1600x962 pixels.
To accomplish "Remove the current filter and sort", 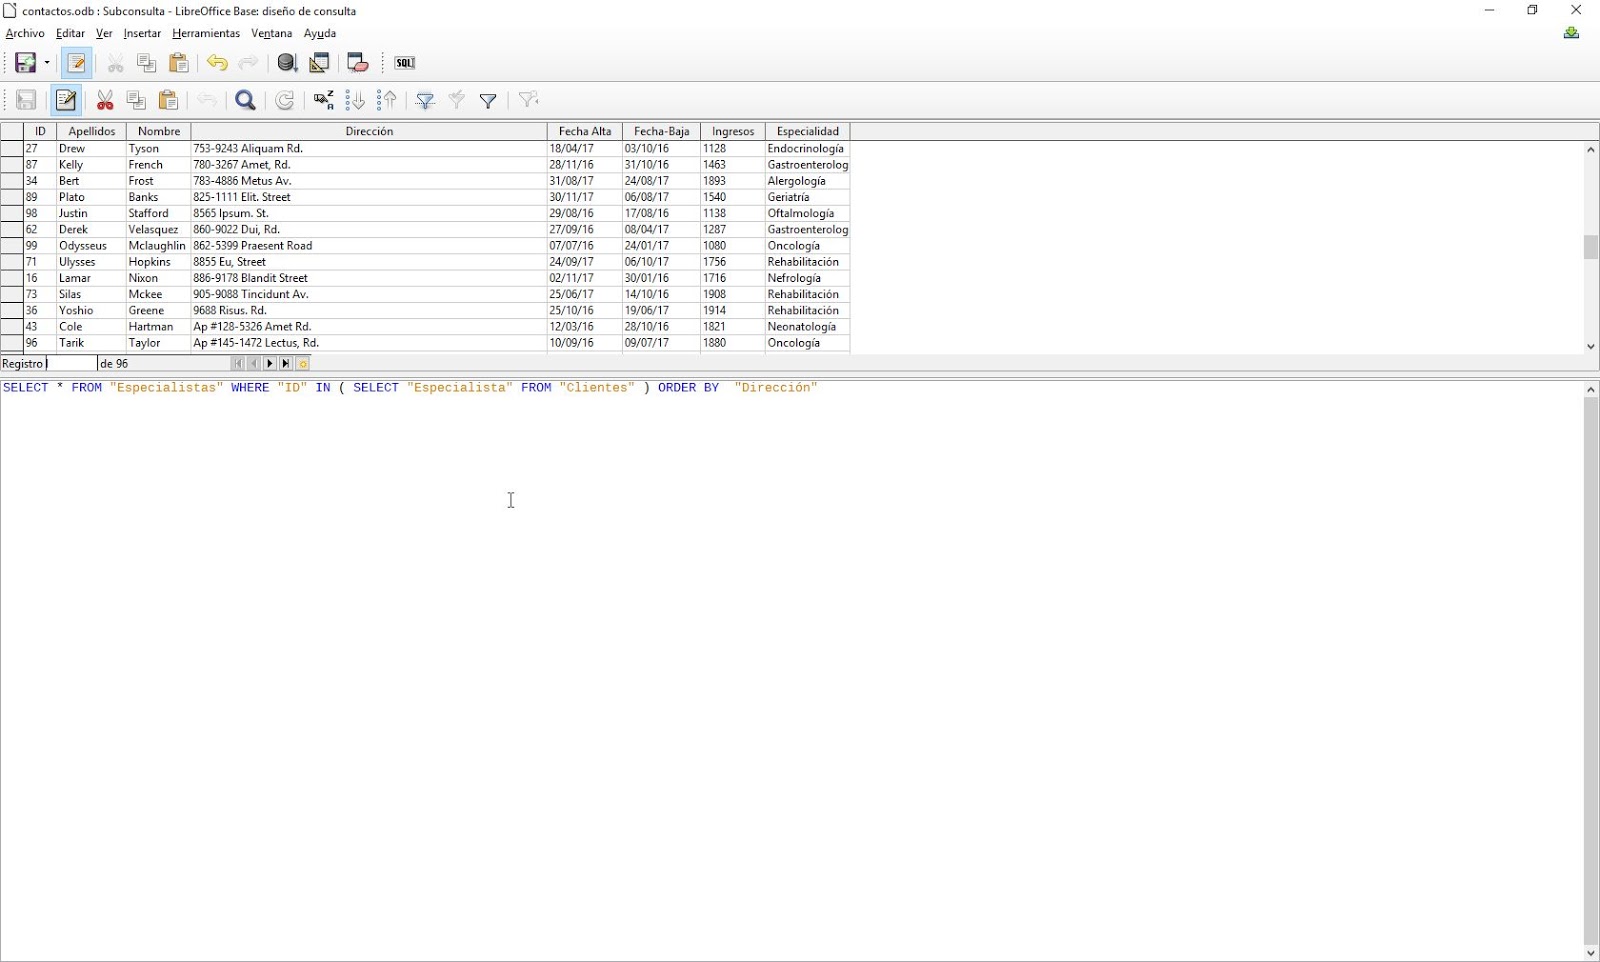I will 527,100.
